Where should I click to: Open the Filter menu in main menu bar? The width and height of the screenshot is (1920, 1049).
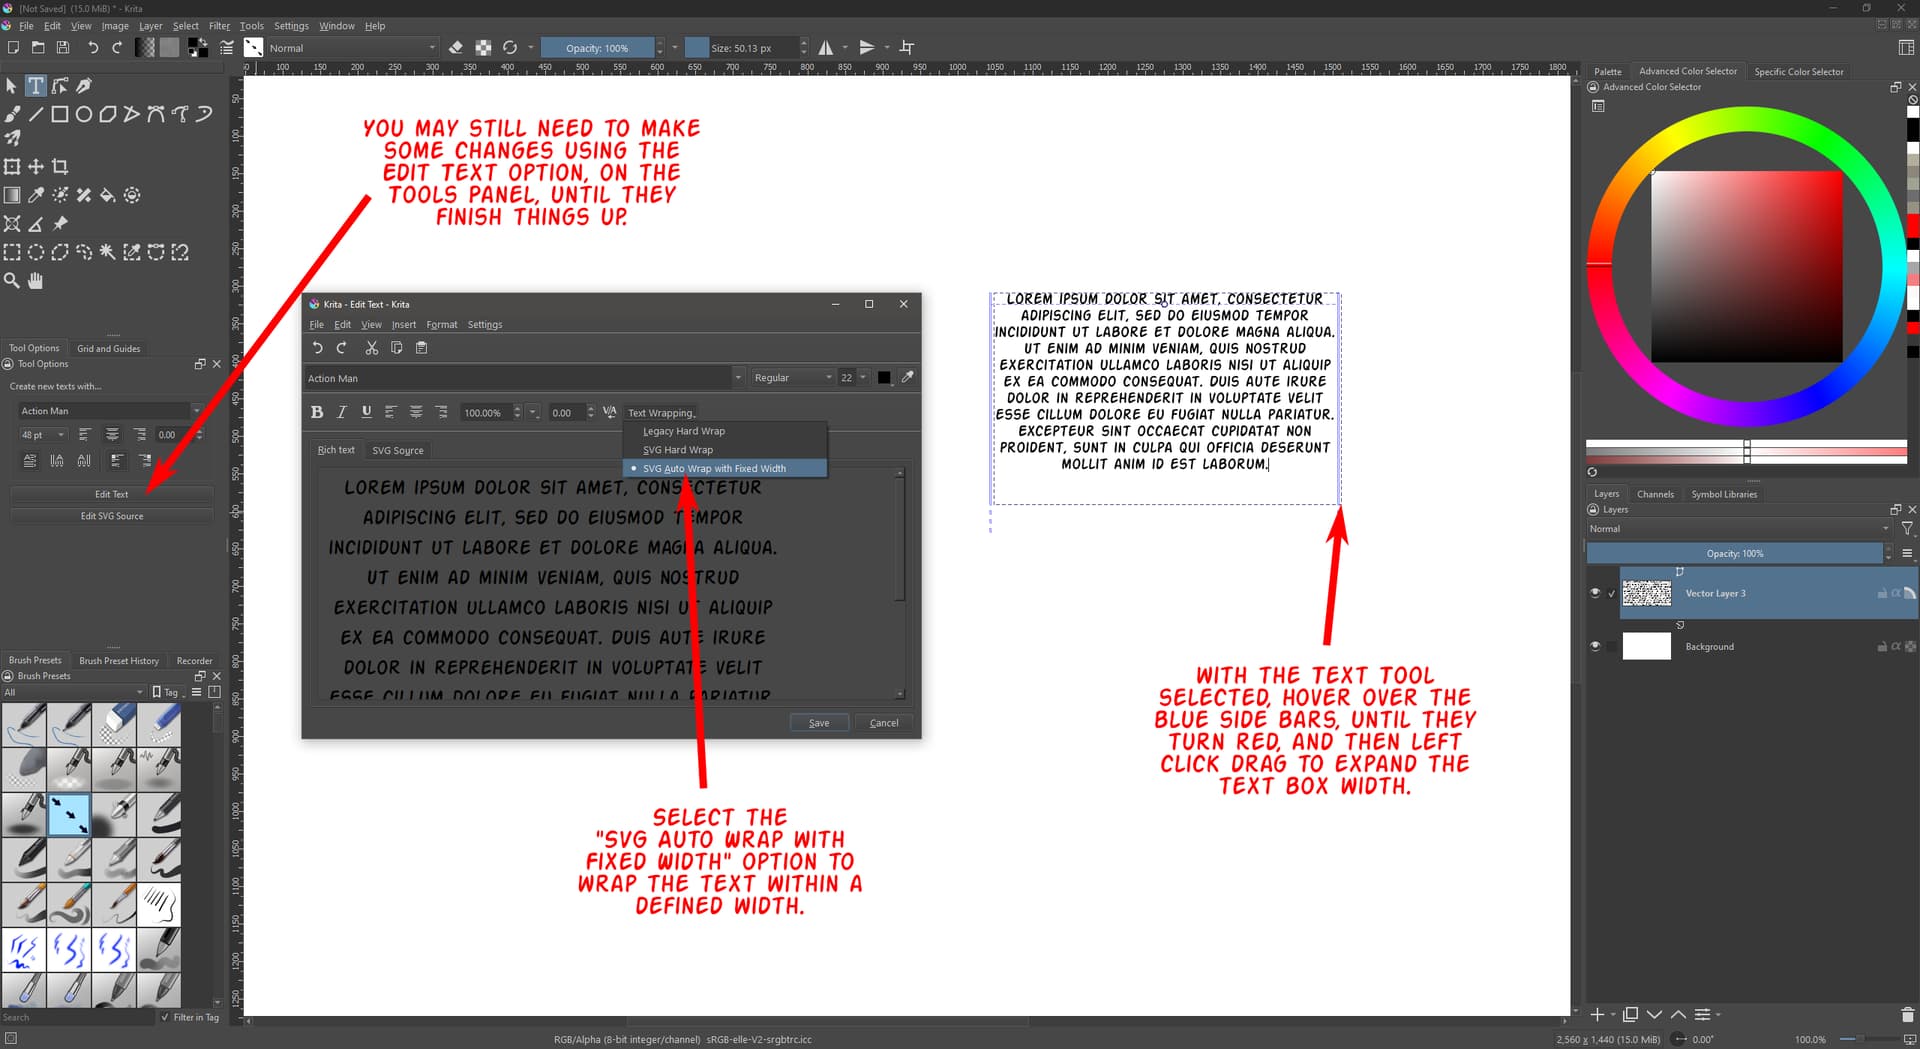[x=219, y=26]
